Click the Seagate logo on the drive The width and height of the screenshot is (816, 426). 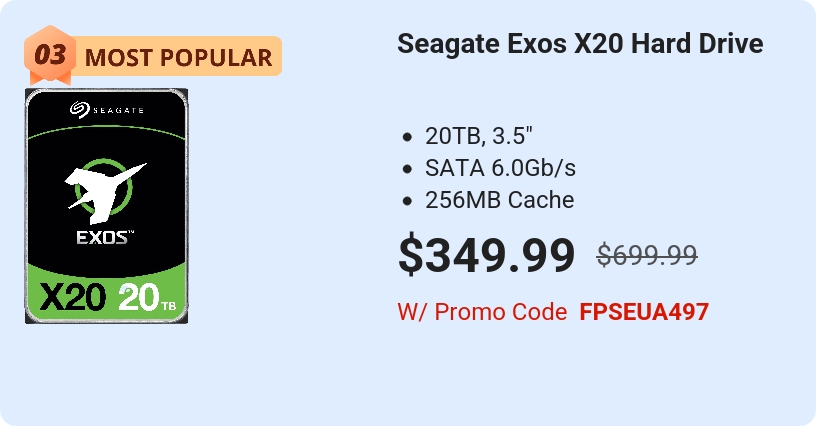(106, 110)
